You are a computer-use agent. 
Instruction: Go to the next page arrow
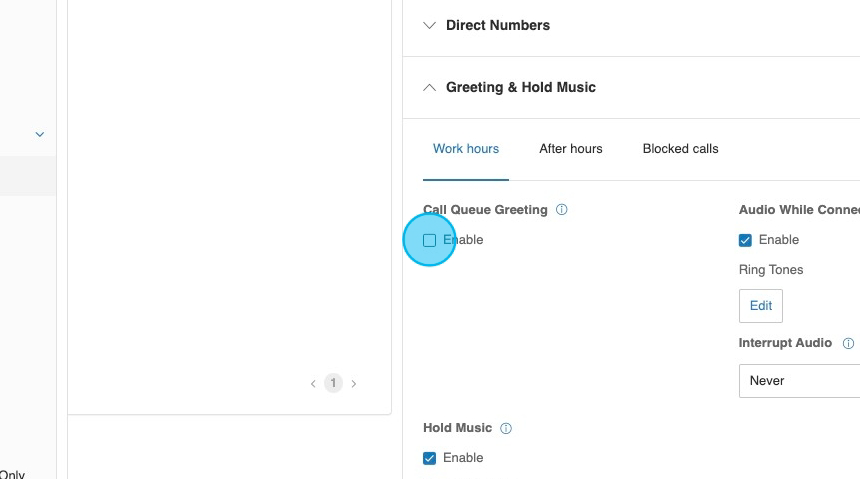354,383
